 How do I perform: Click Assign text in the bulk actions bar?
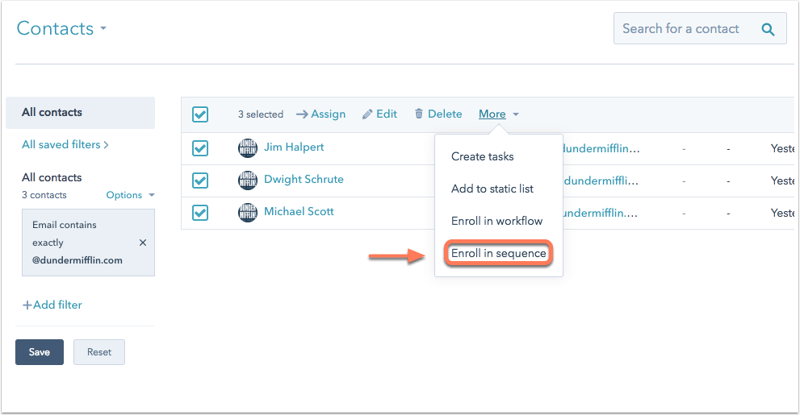click(x=328, y=114)
